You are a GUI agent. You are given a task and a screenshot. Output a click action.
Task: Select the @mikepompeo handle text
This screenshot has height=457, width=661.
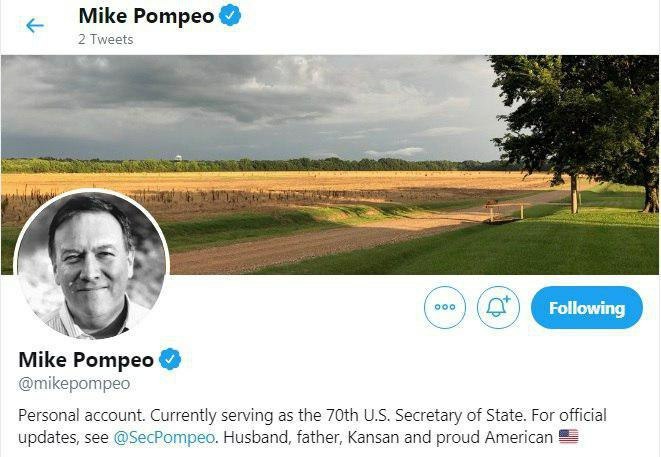pos(75,383)
